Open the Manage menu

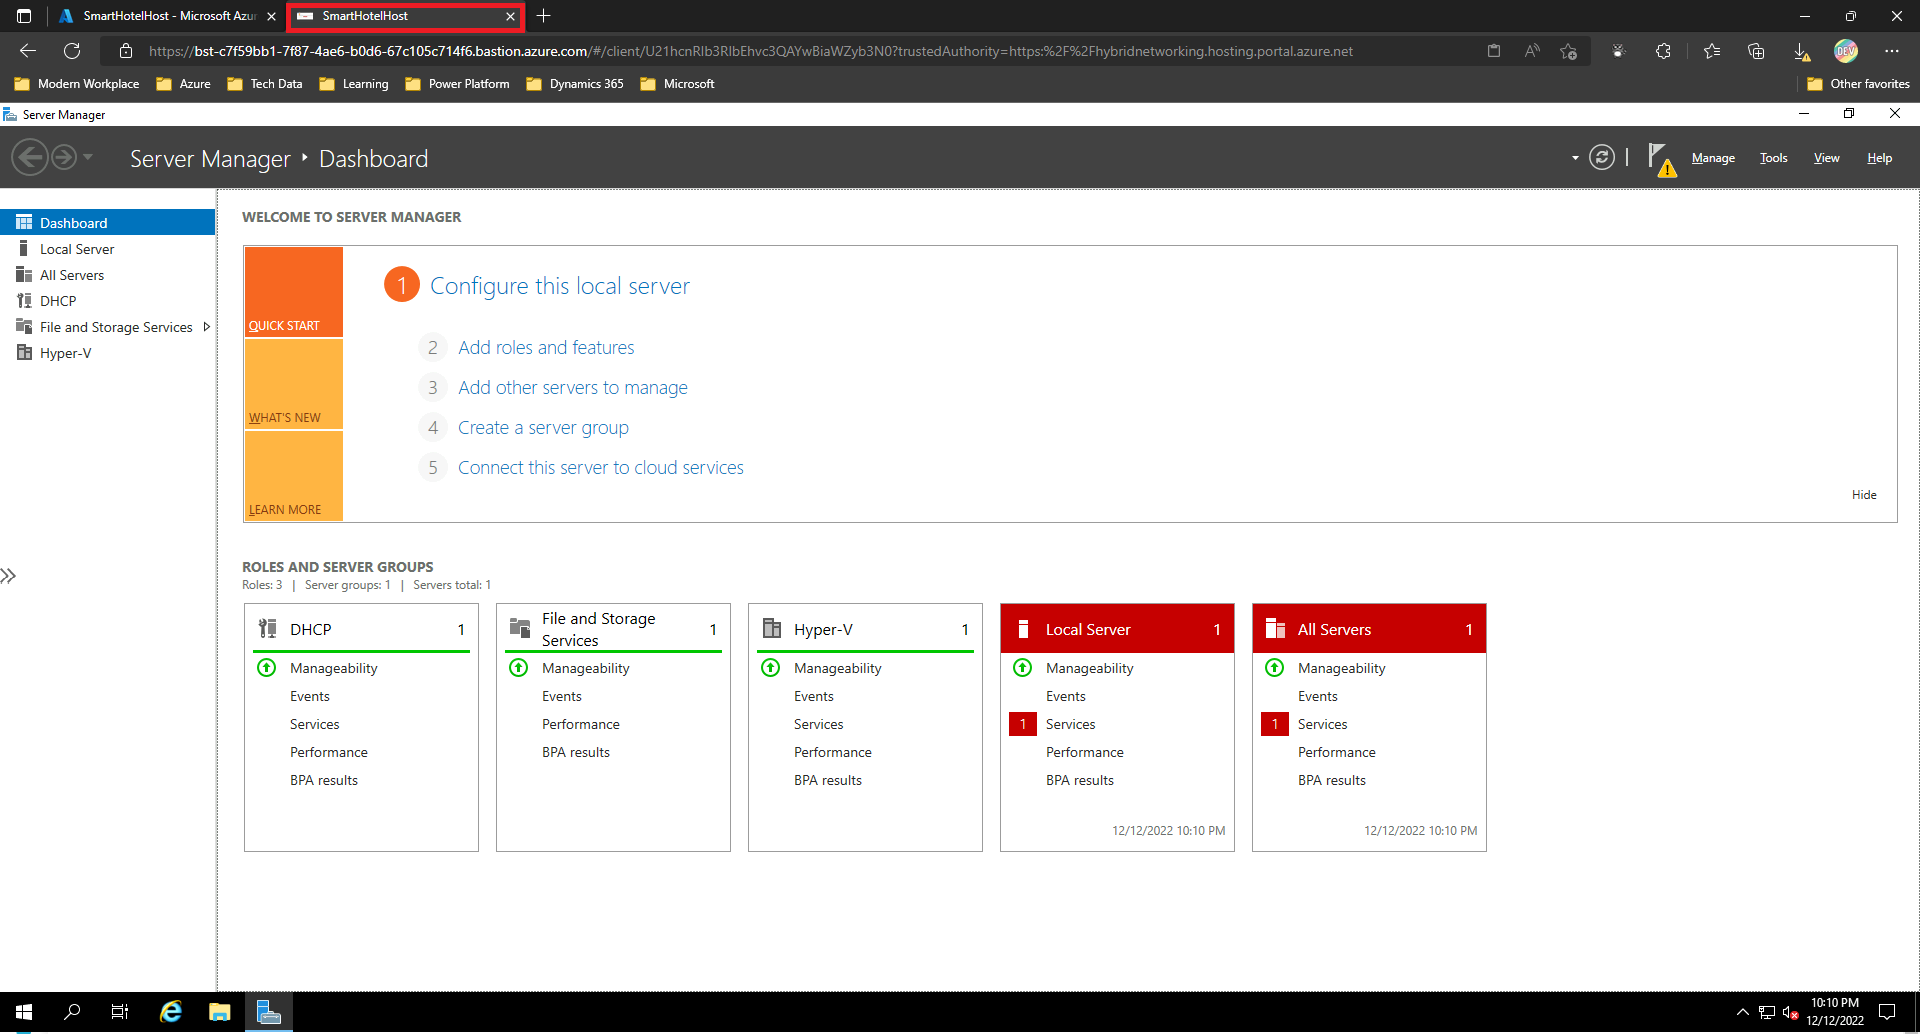tap(1713, 158)
